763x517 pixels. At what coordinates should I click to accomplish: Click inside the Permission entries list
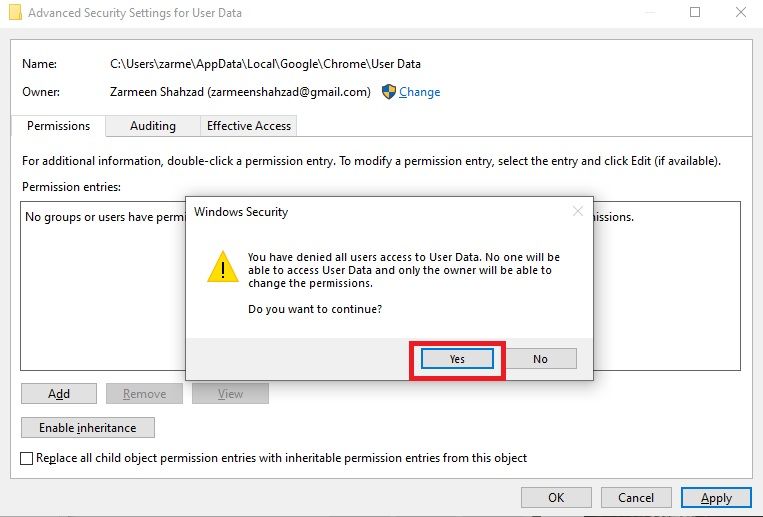click(x=100, y=300)
